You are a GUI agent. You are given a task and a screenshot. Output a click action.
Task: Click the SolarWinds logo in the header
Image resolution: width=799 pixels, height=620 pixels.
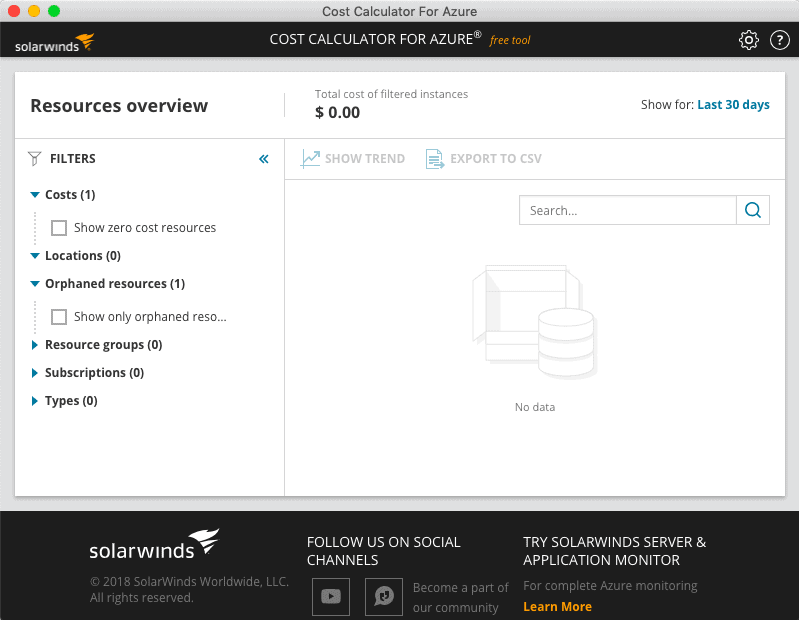[55, 43]
